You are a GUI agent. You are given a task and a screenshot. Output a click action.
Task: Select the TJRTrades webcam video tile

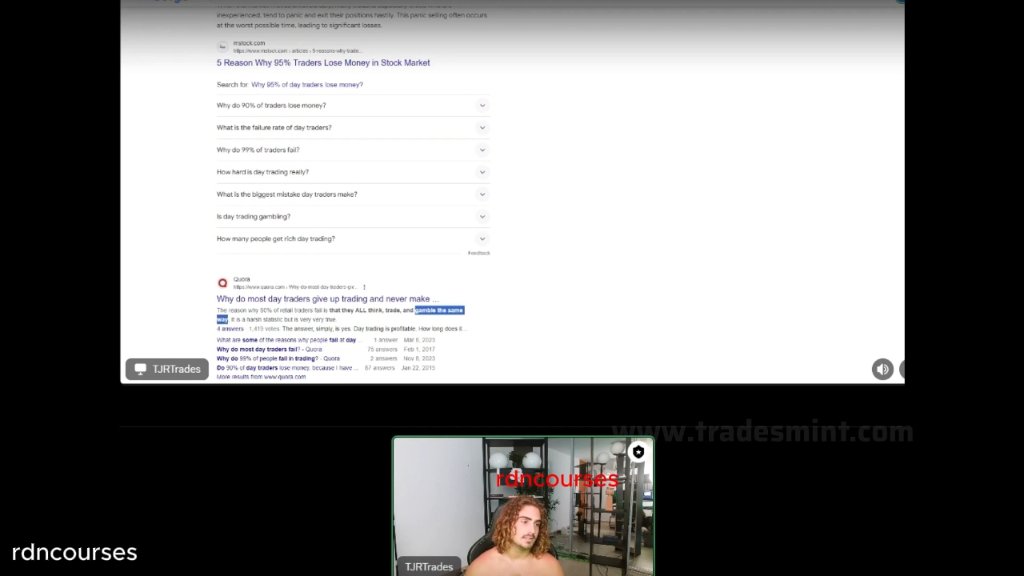pos(523,506)
